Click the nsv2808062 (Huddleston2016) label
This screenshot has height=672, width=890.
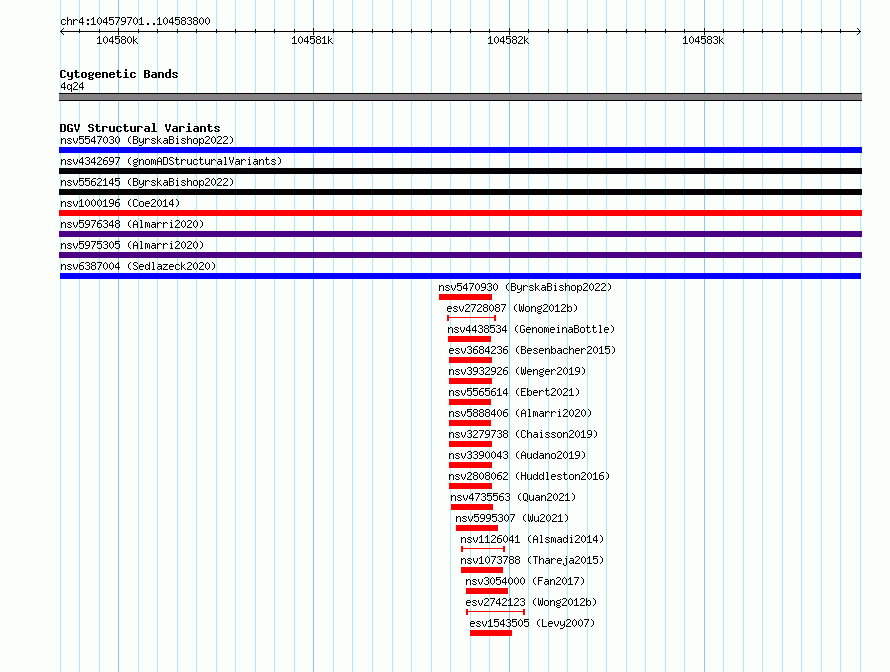pyautogui.click(x=529, y=476)
